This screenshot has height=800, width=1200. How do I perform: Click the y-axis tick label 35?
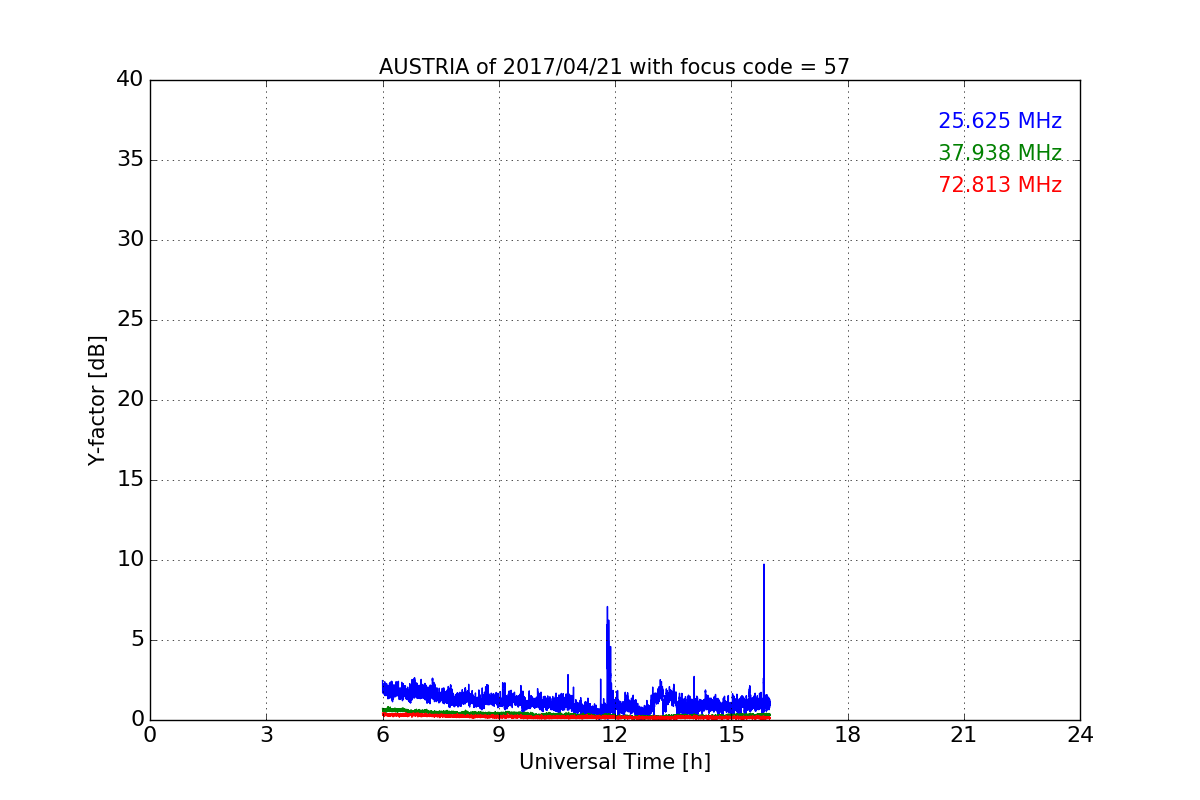pyautogui.click(x=129, y=160)
